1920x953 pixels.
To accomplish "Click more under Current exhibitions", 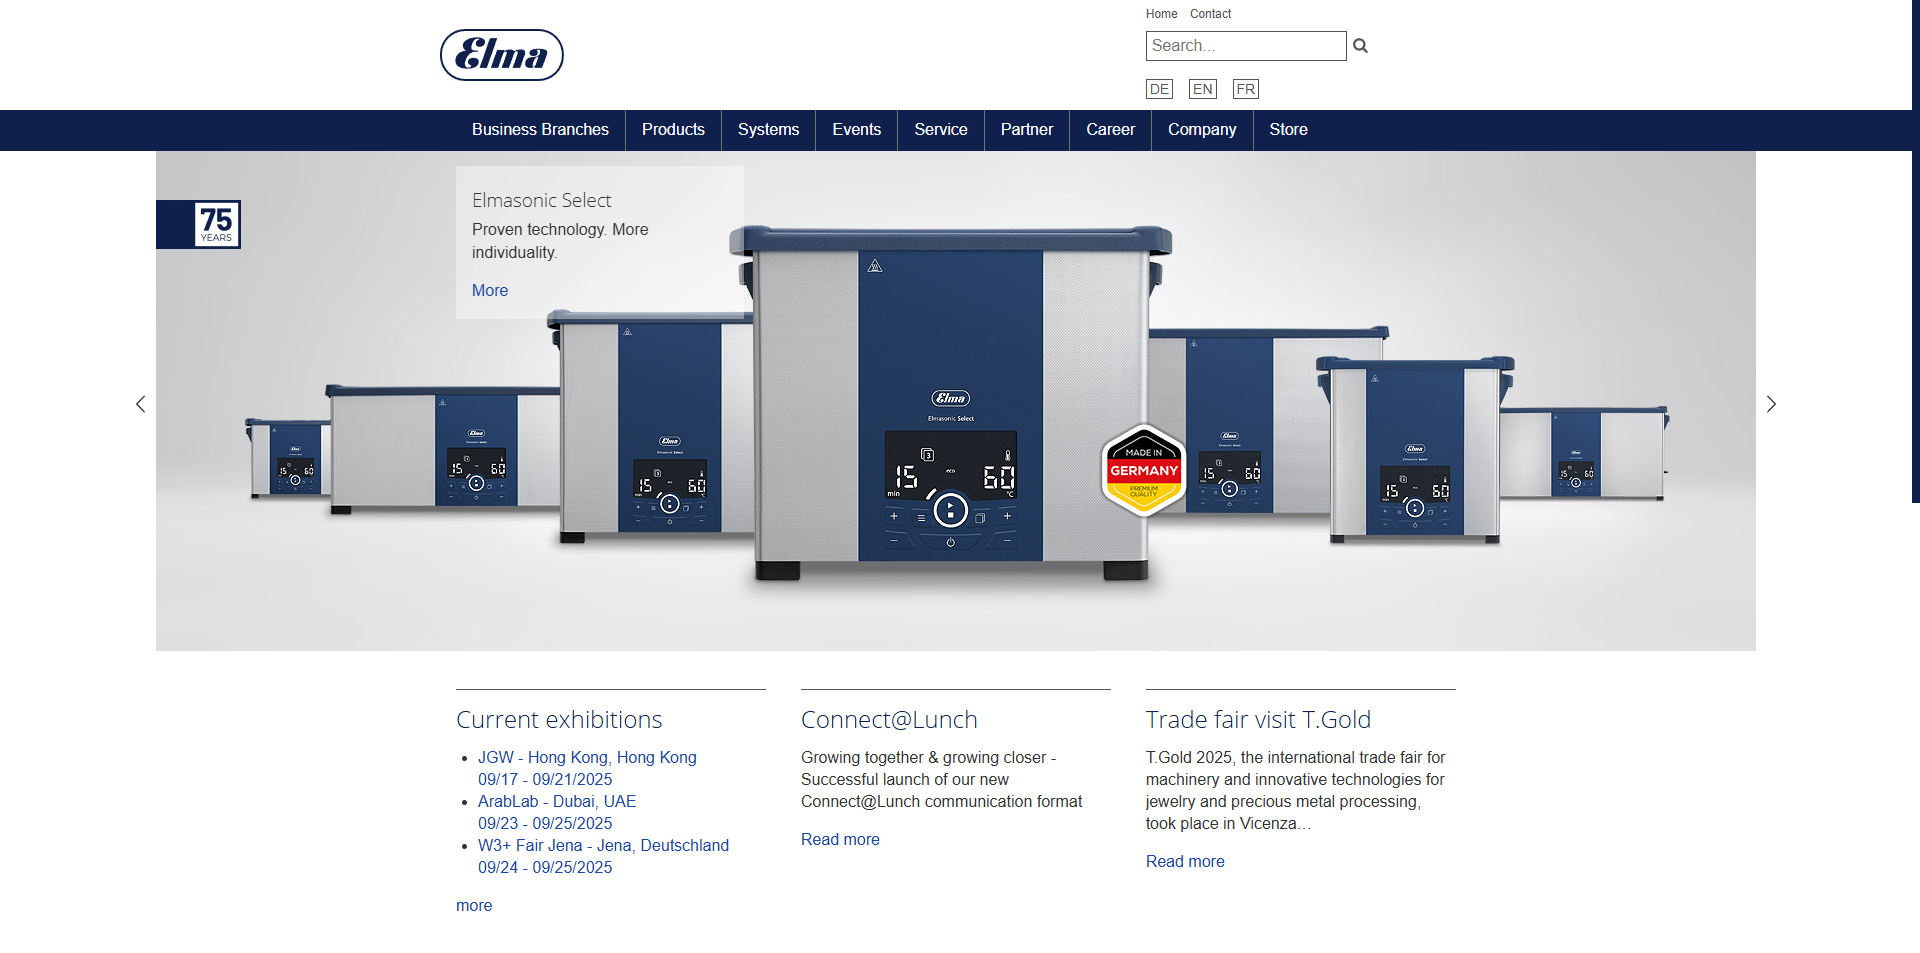I will pos(474,905).
